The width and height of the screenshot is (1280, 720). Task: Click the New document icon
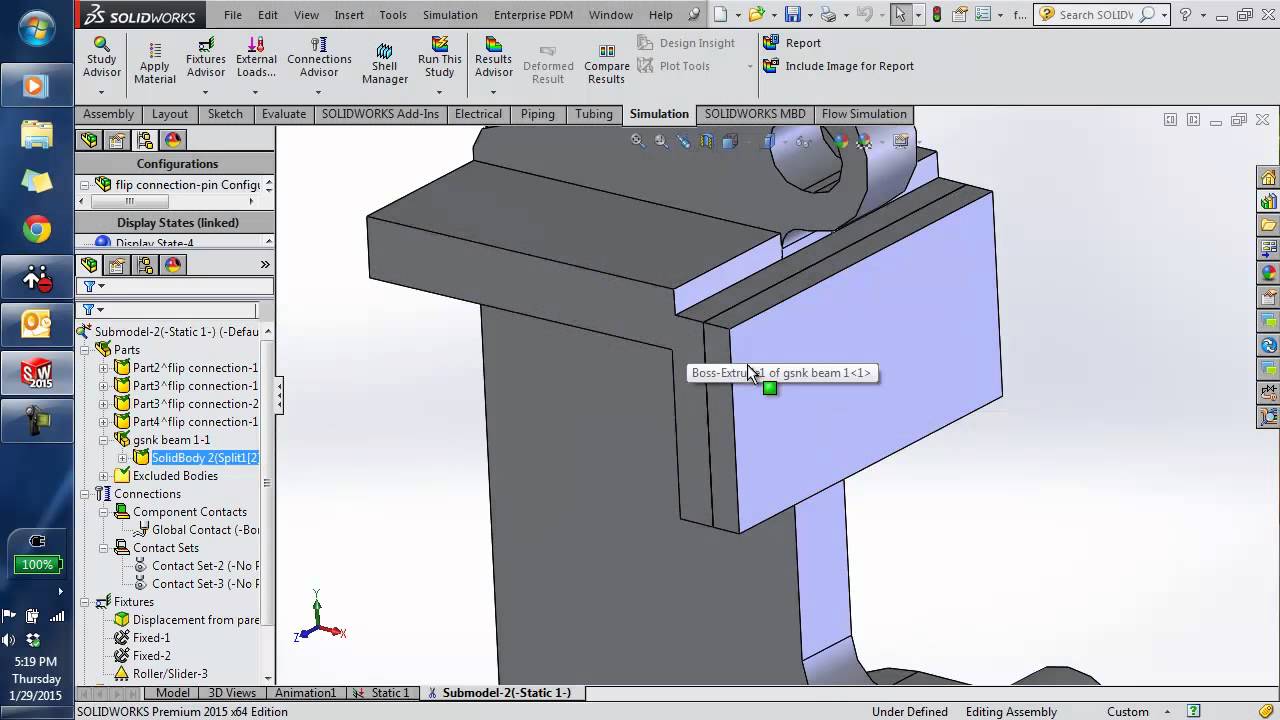720,14
